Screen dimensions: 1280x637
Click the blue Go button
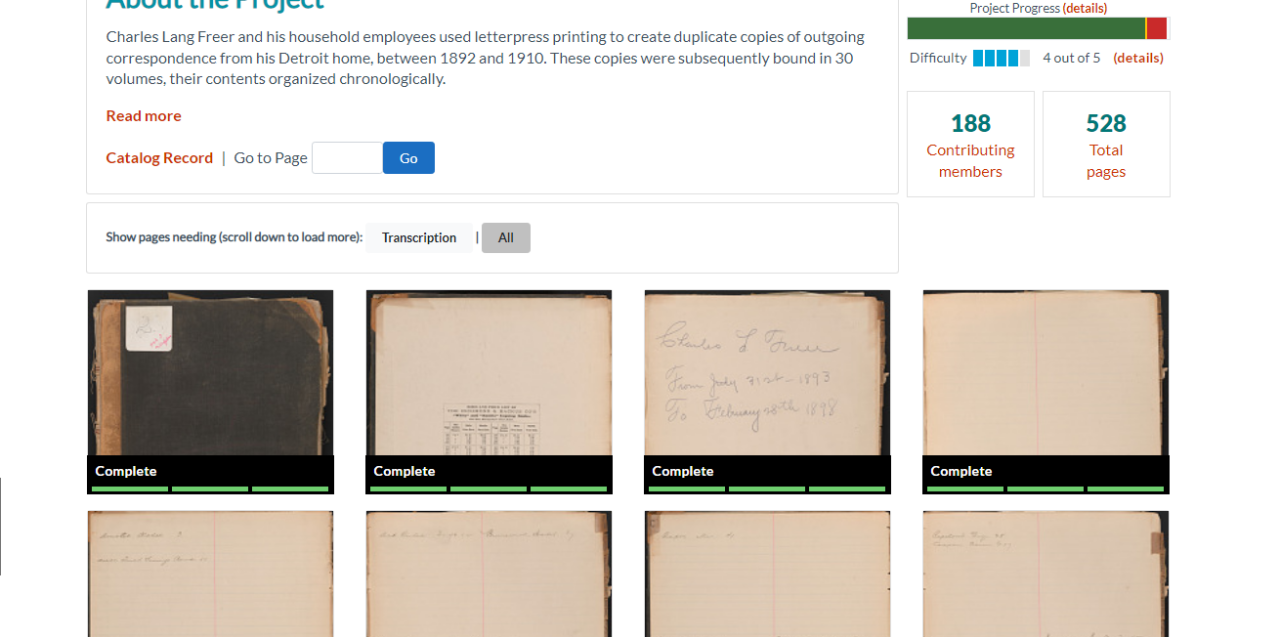point(408,158)
